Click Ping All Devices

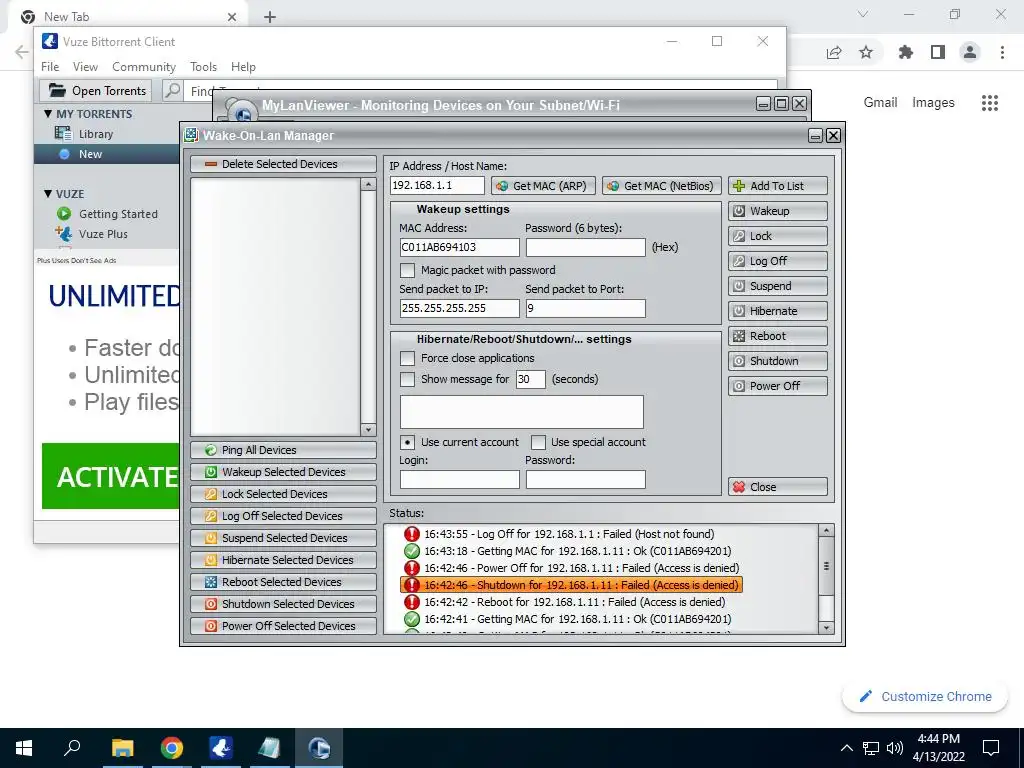pyautogui.click(x=283, y=450)
